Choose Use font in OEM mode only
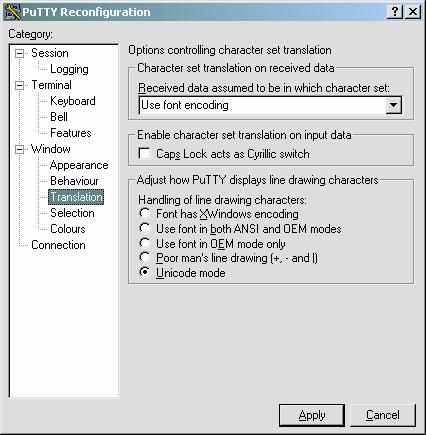This screenshot has height=435, width=426. click(x=145, y=243)
